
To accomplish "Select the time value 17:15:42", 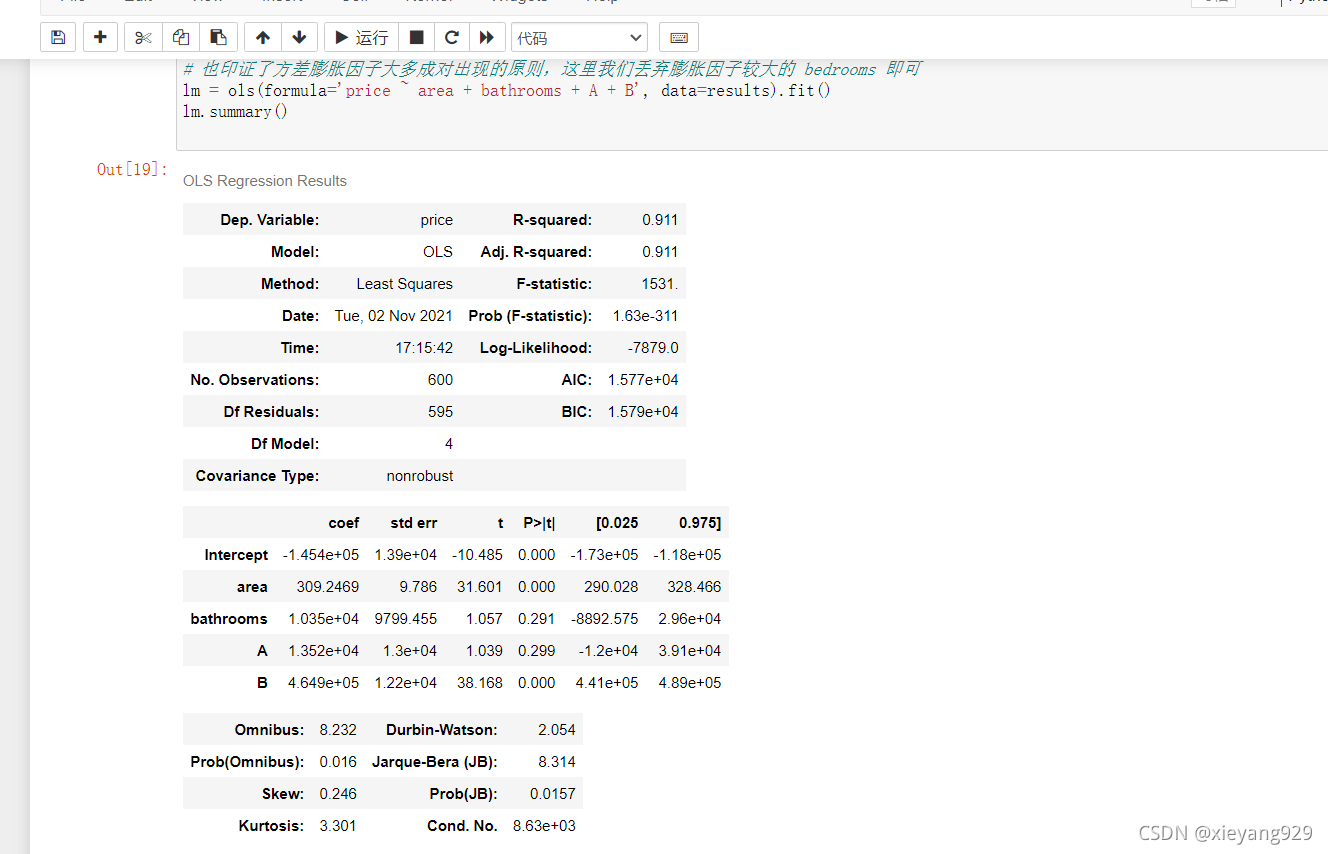I will click(424, 348).
